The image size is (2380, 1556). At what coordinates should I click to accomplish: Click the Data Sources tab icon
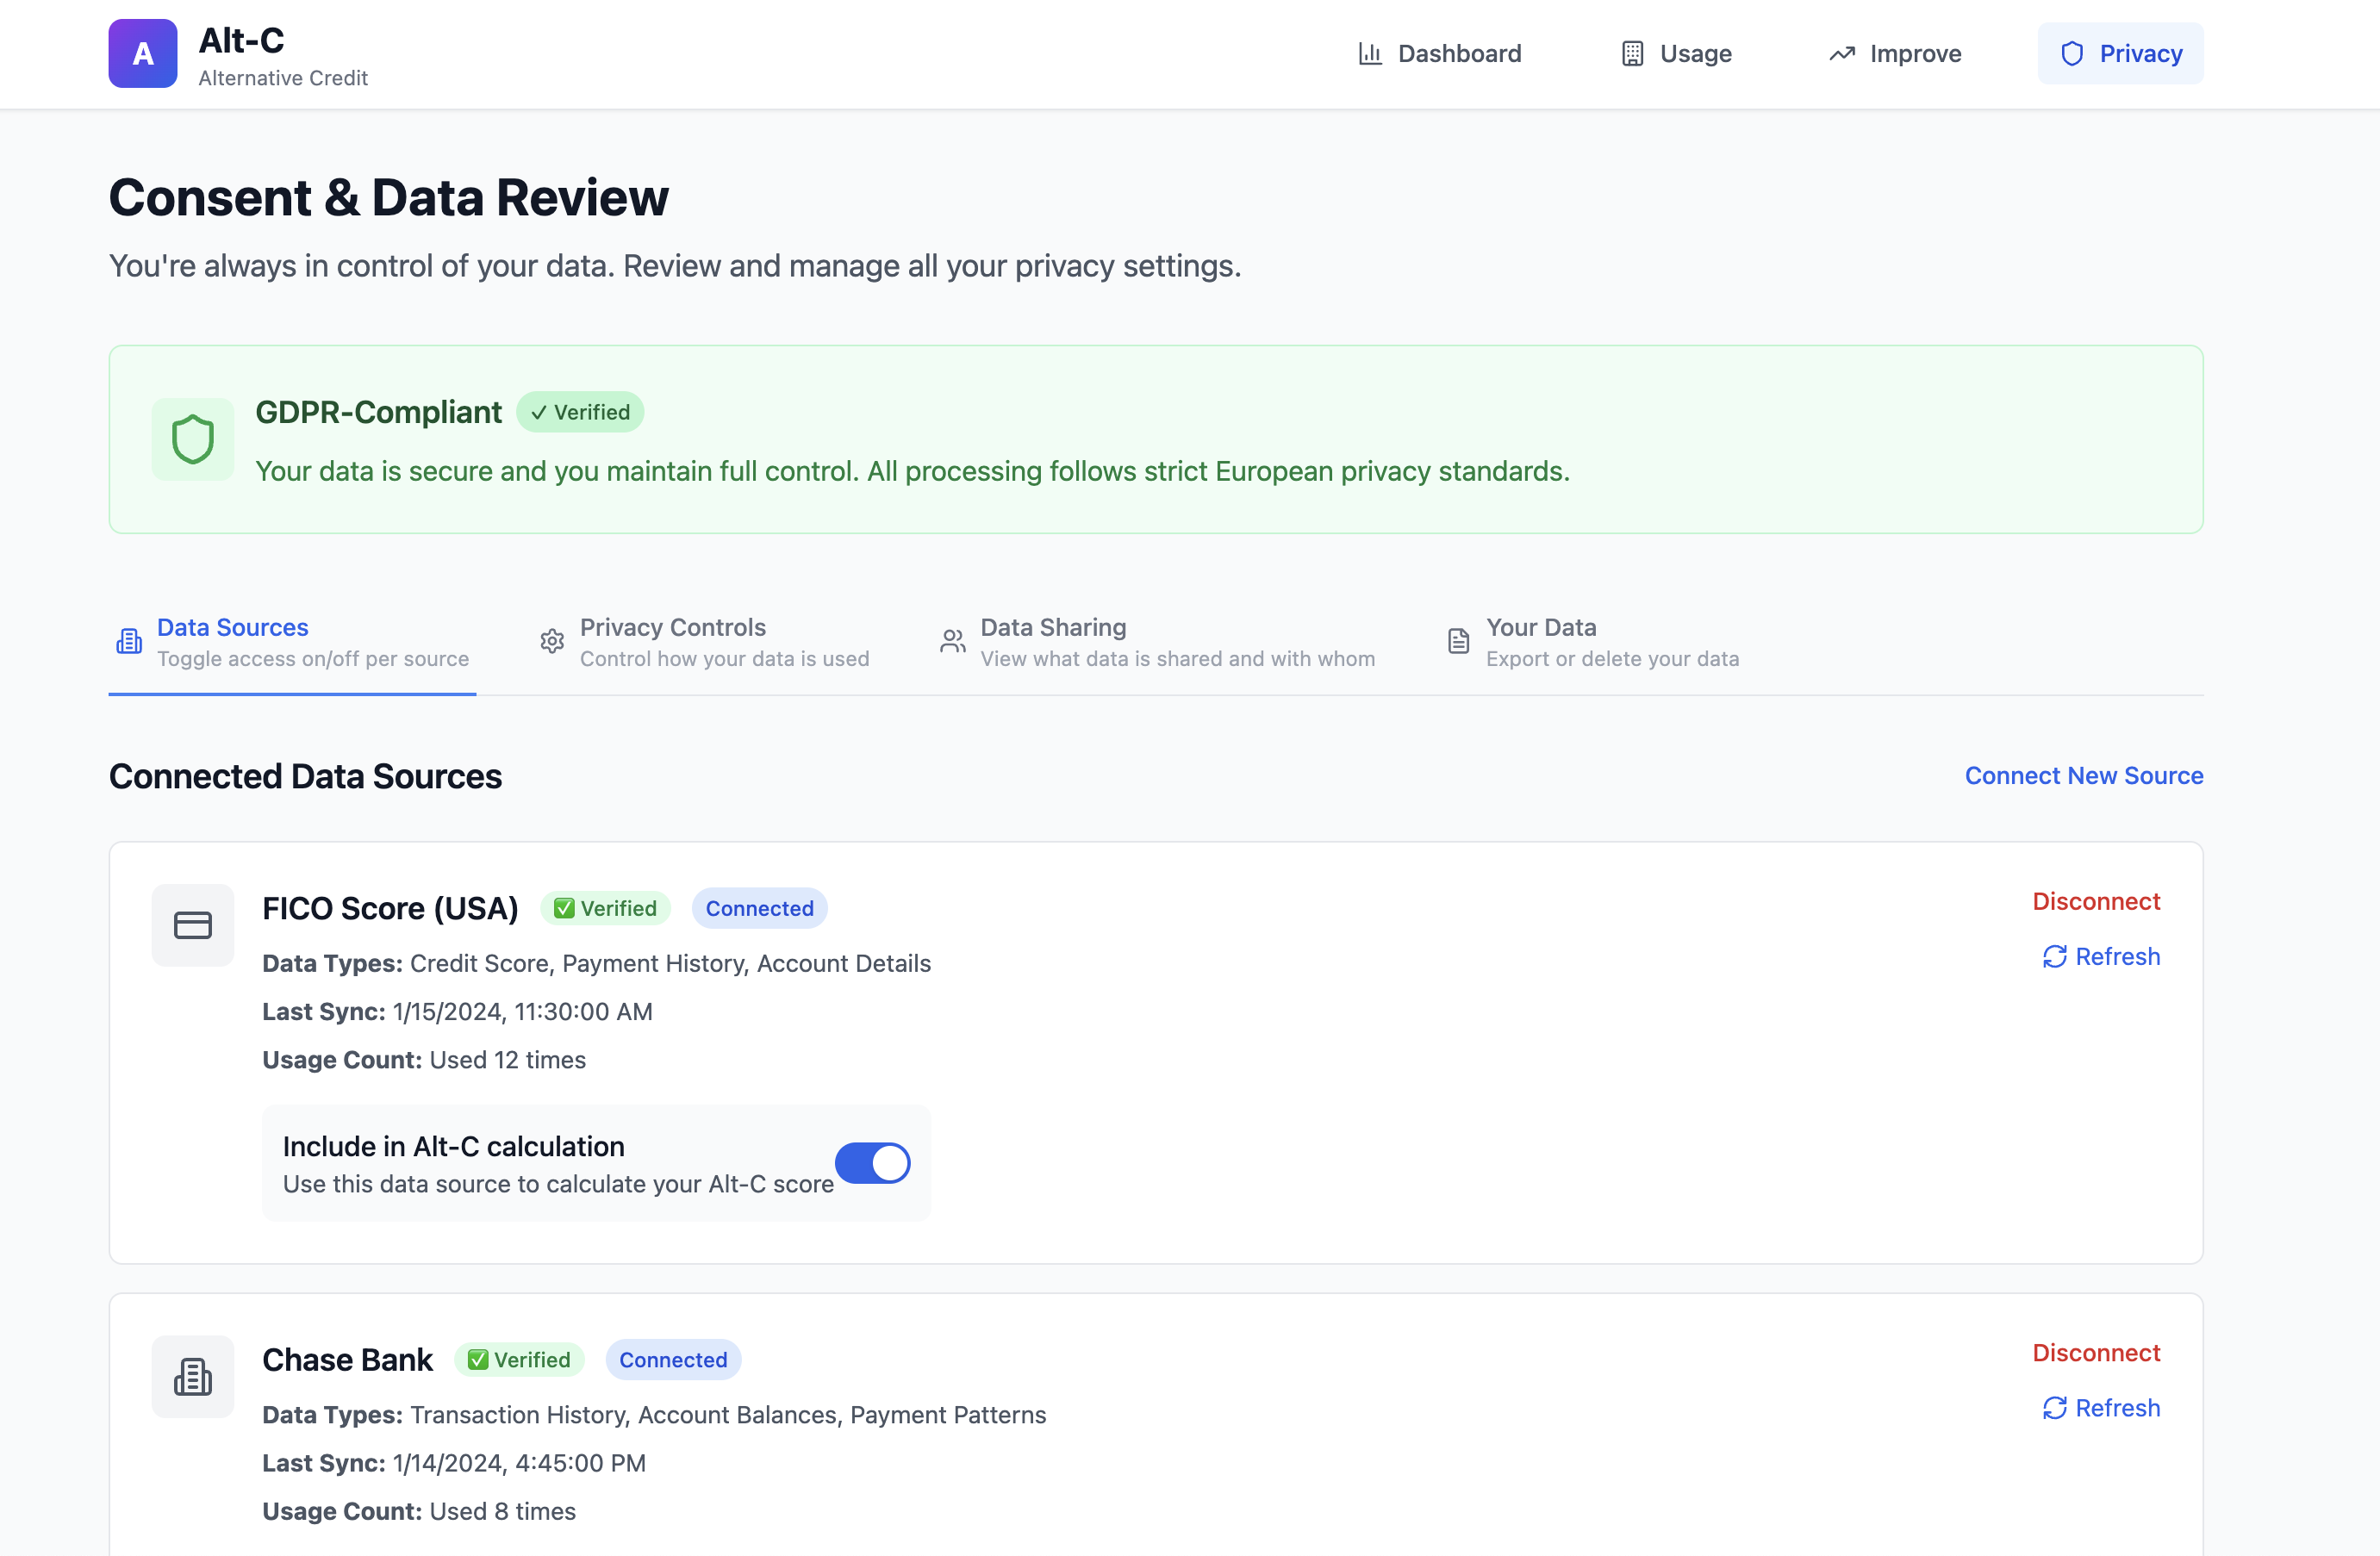(129, 641)
